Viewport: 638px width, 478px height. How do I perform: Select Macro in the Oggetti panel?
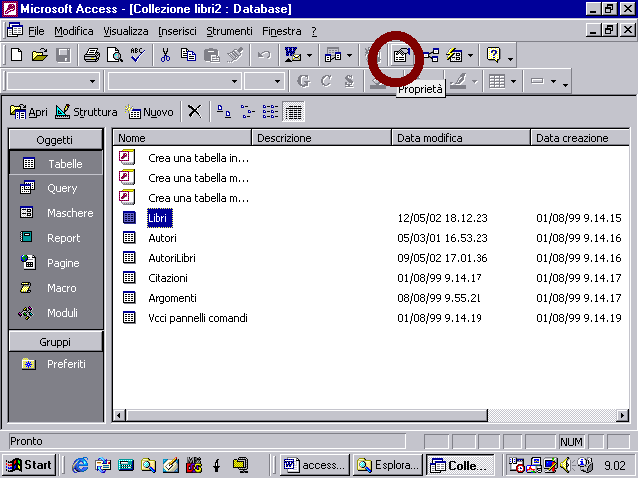click(x=55, y=288)
